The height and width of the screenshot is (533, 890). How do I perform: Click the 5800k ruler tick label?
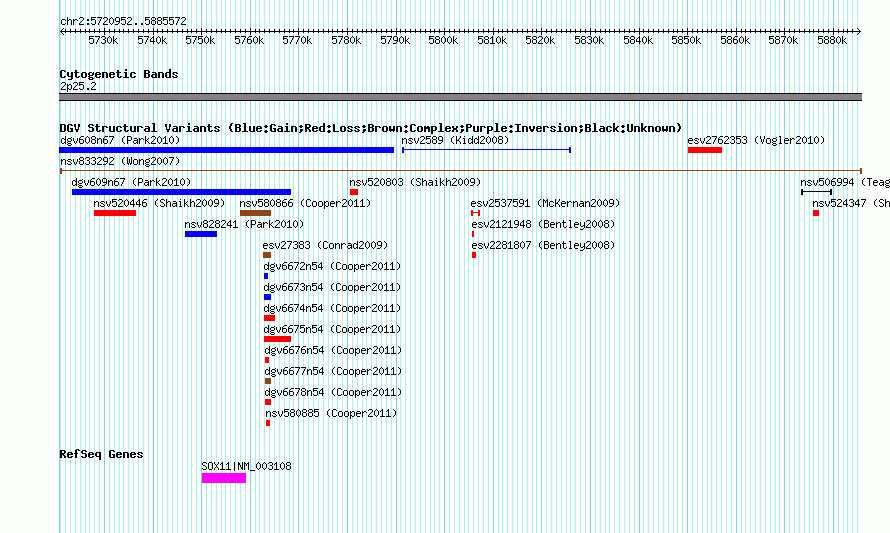(443, 40)
